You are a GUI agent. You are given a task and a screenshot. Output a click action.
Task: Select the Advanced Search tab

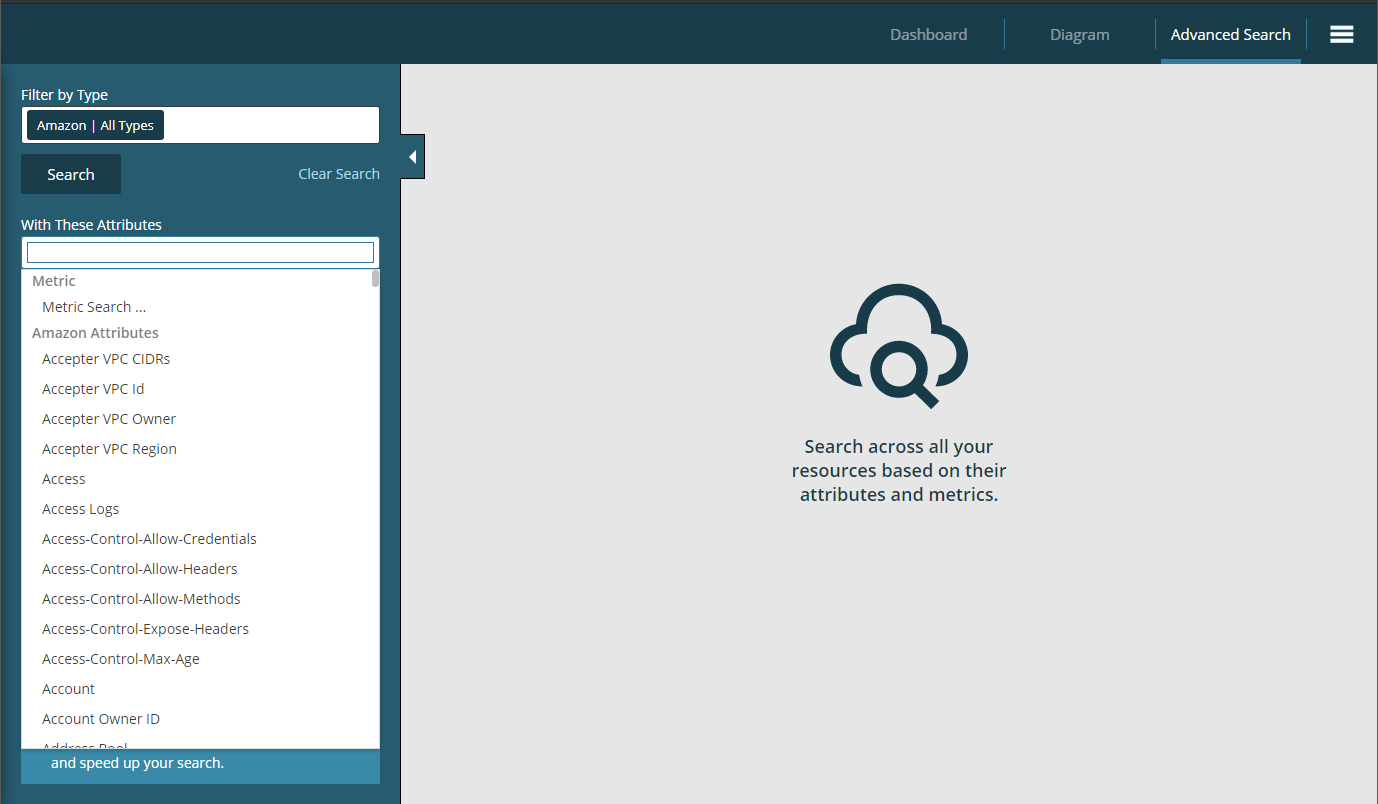pyautogui.click(x=1230, y=34)
